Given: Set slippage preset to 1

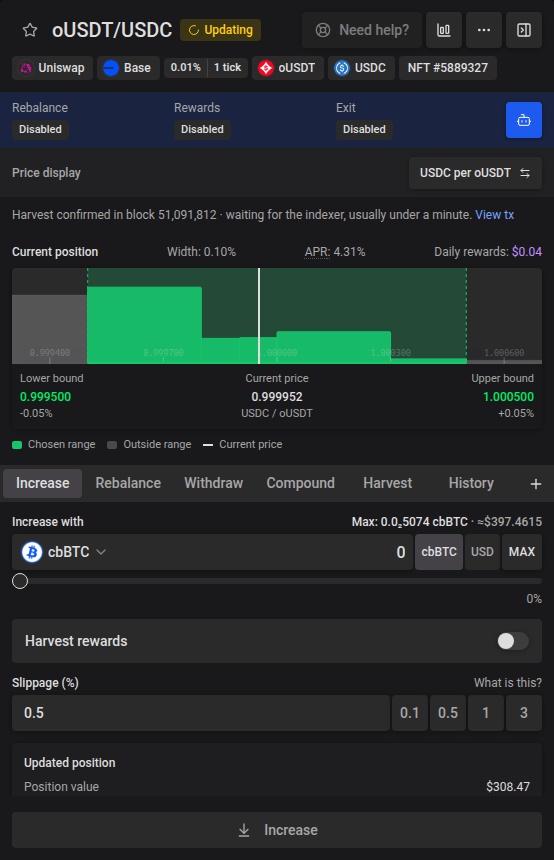Looking at the screenshot, I should (x=486, y=713).
